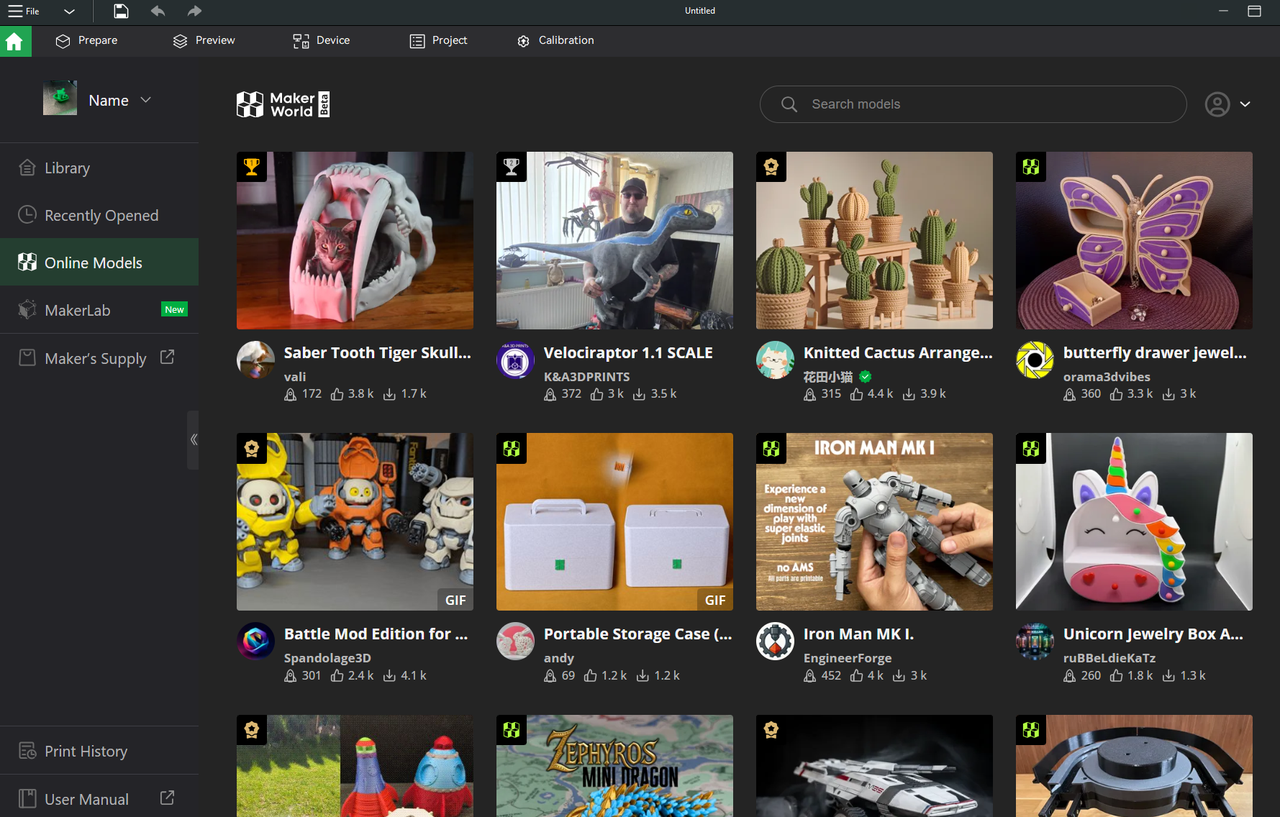
Task: Open Print History
Action: click(99, 751)
